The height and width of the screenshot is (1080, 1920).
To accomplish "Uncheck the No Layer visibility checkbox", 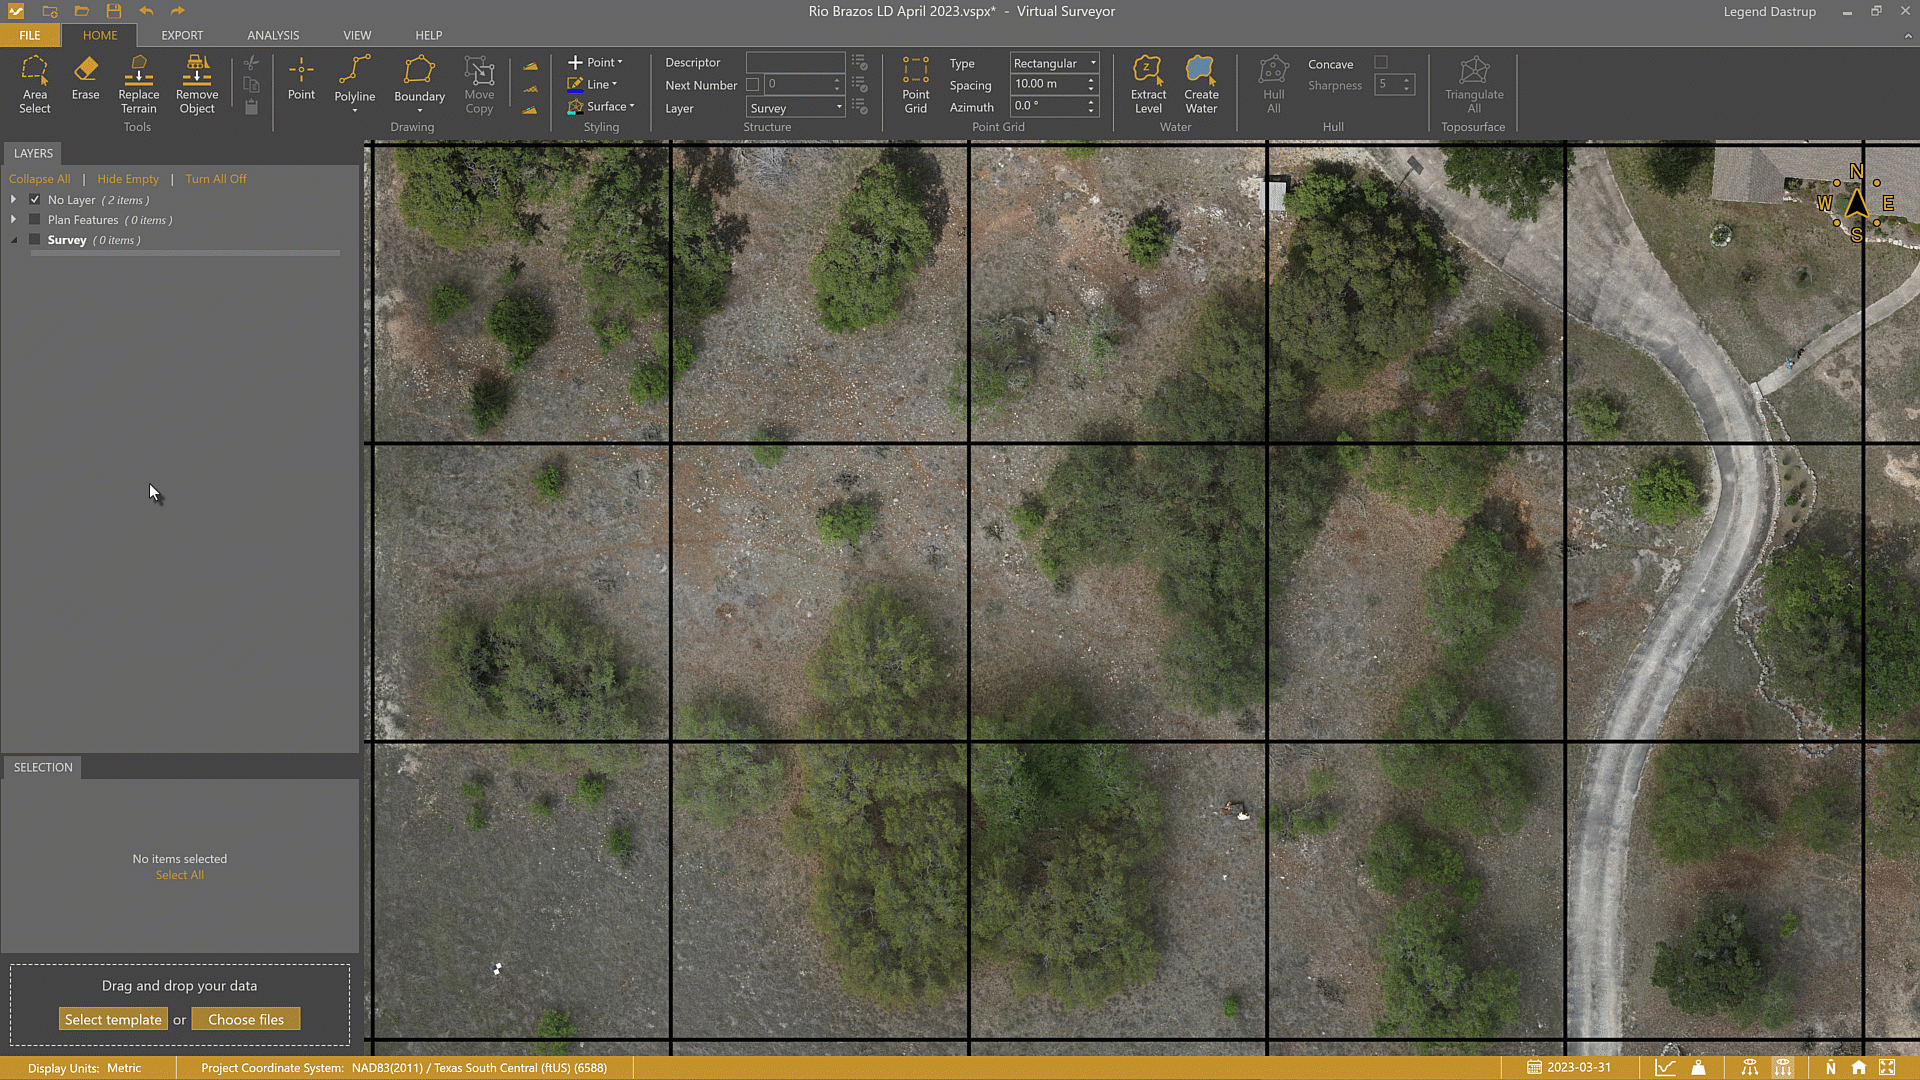I will tap(35, 200).
